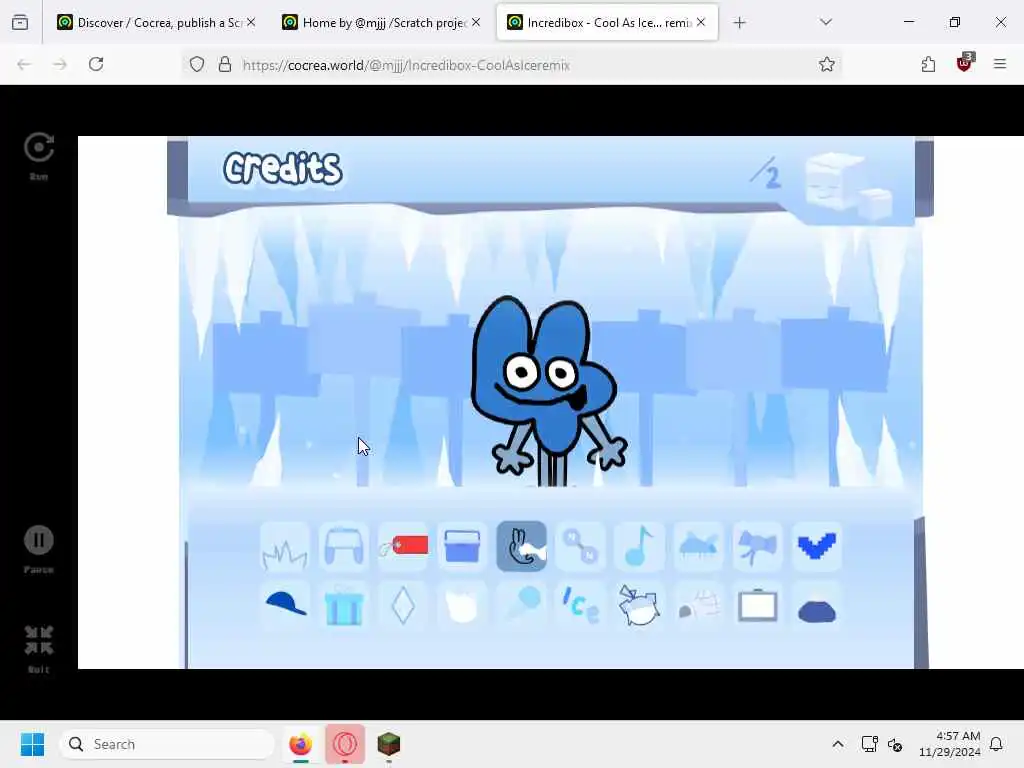Click the highlighted bunny hand icon
Viewport: 1024px width, 768px height.
(521, 547)
